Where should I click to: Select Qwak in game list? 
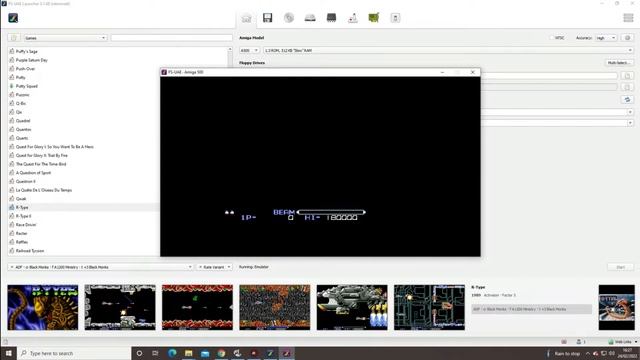click(x=21, y=199)
